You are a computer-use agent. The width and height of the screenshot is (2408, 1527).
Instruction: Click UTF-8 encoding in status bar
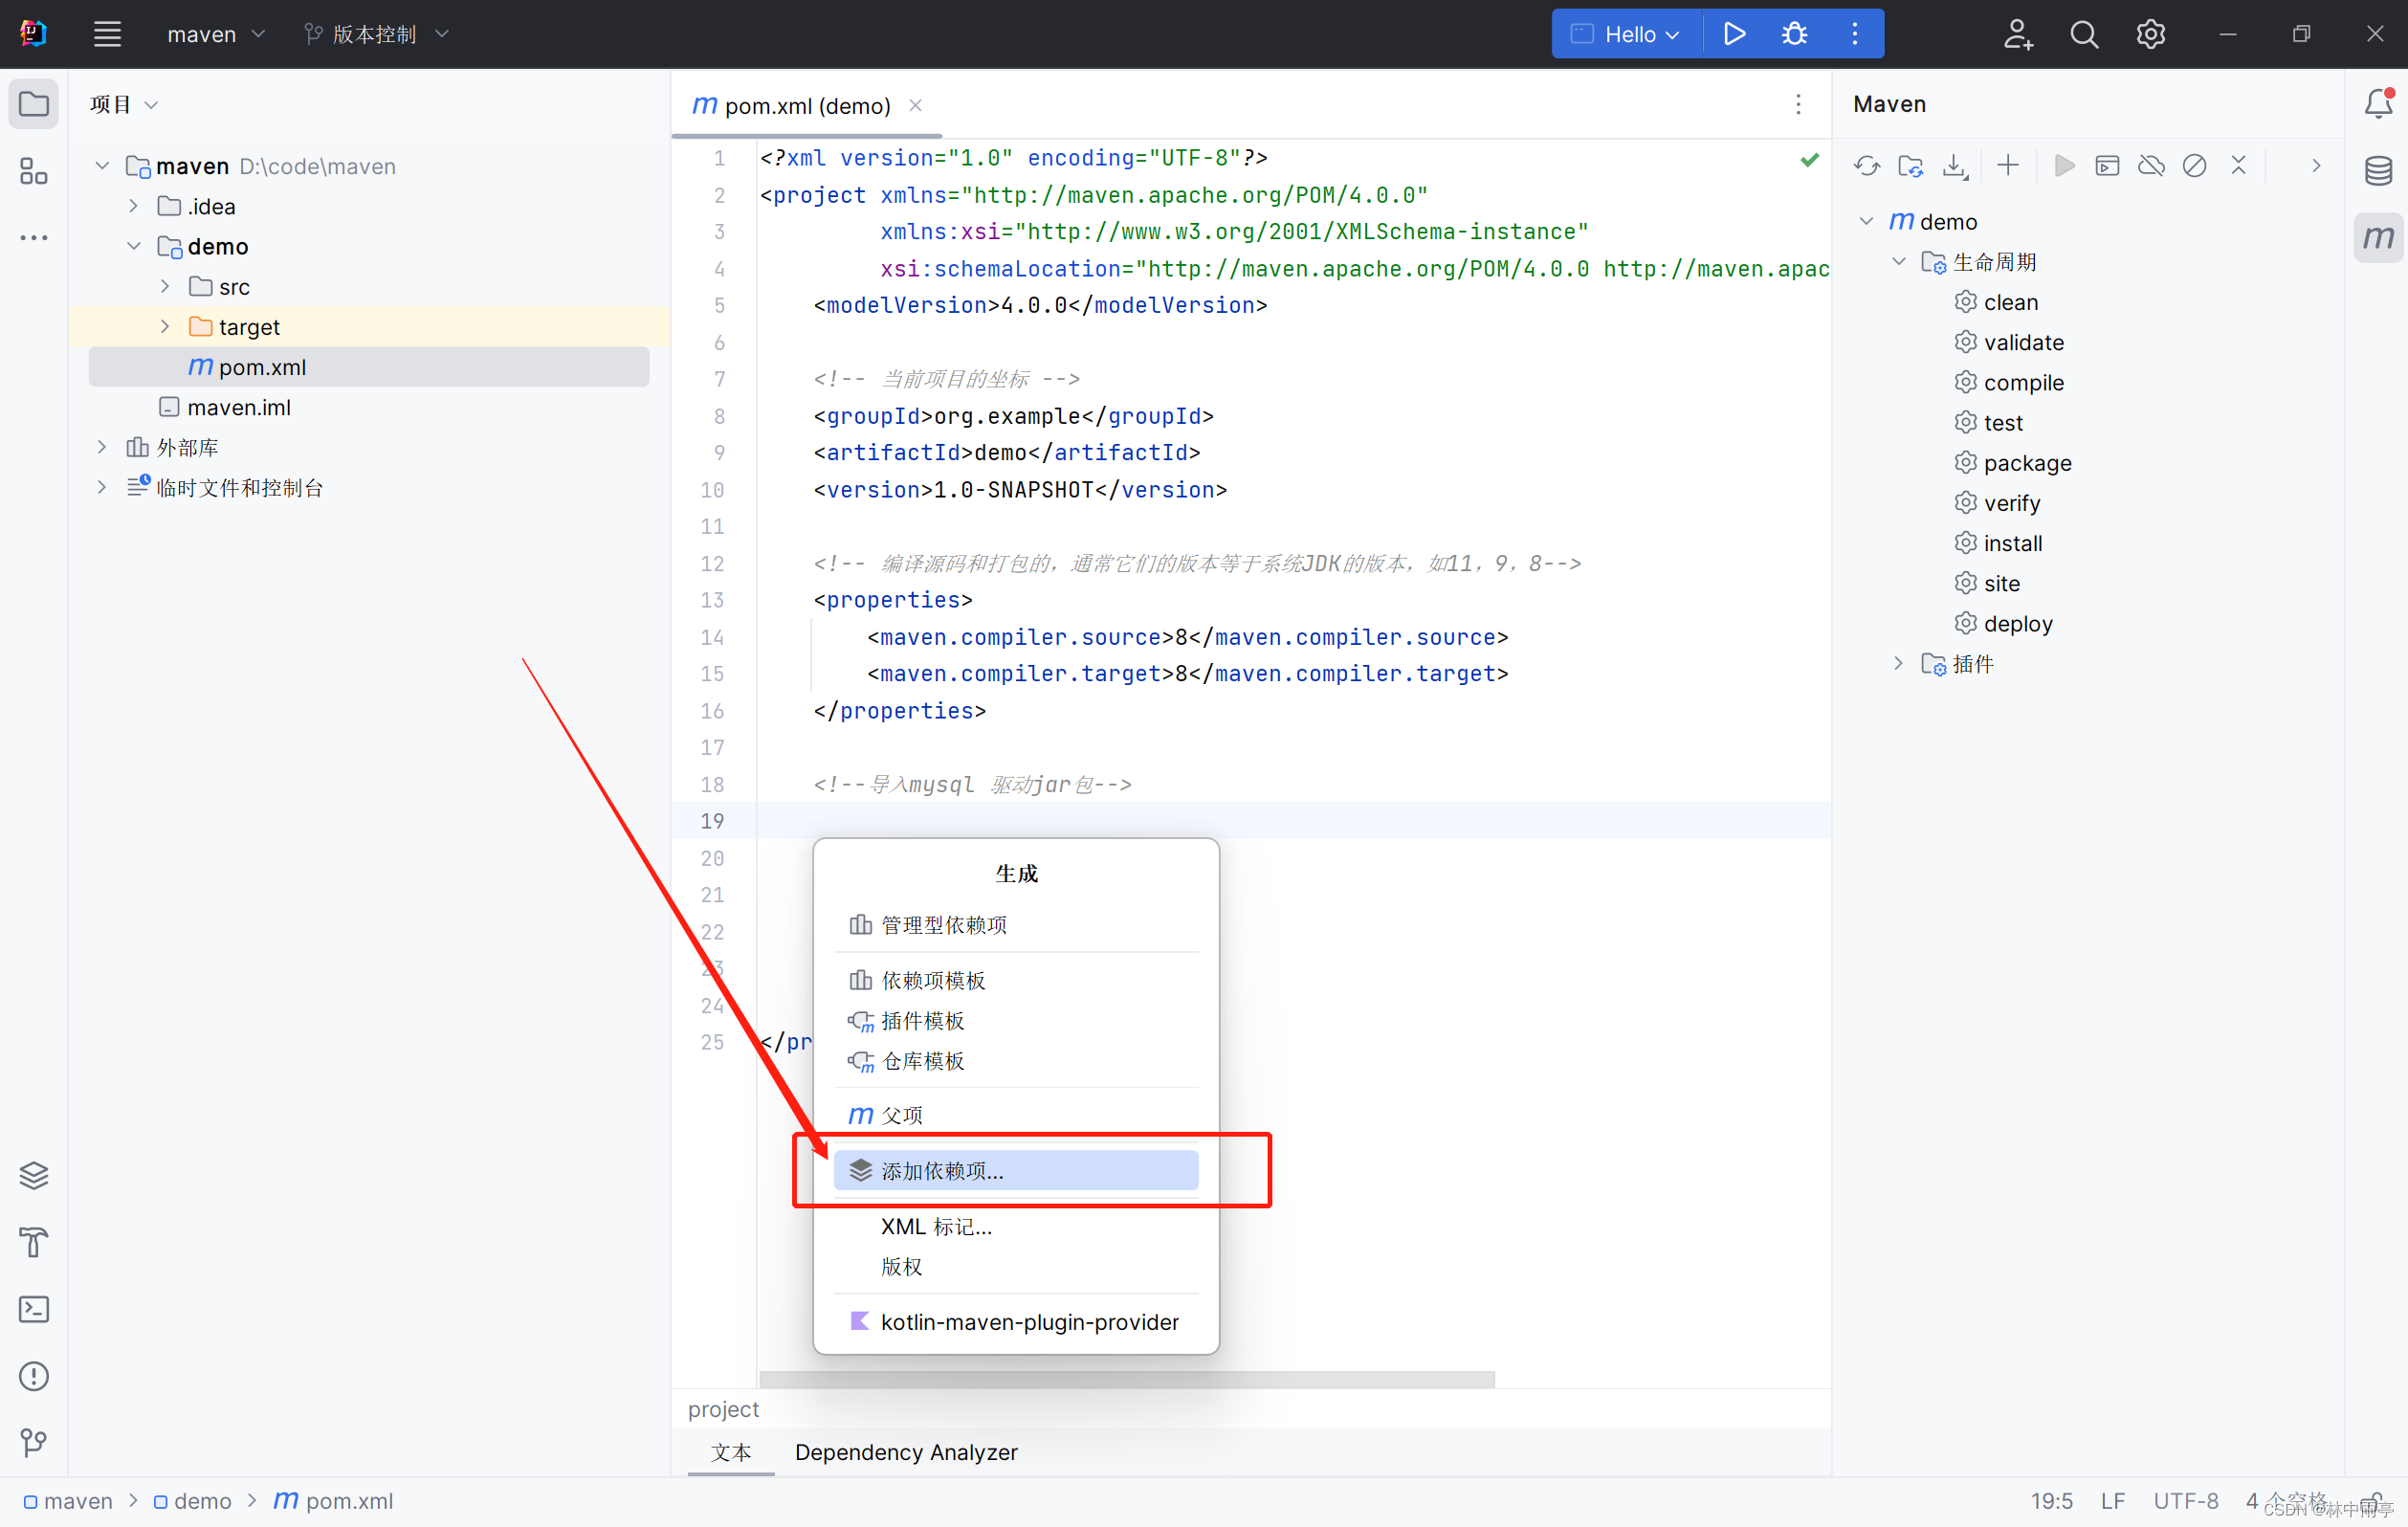pos(2185,1501)
